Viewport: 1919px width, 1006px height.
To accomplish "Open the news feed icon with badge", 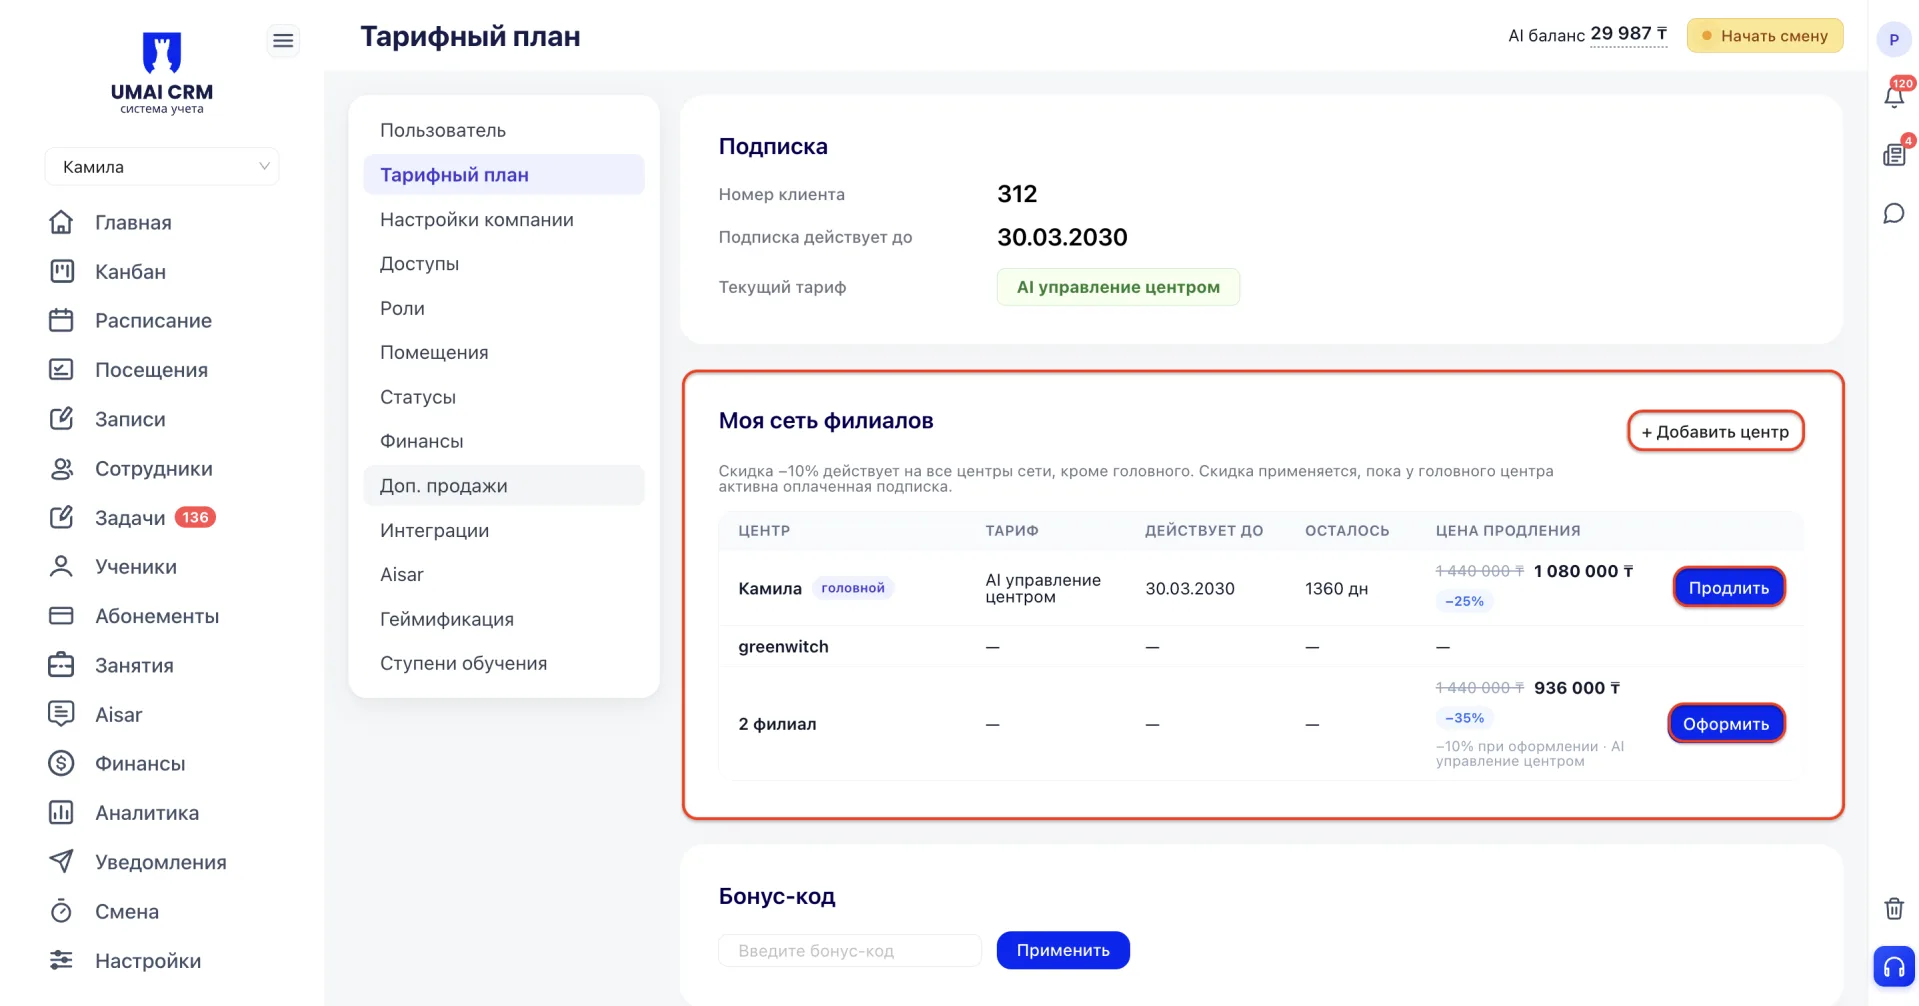I will point(1894,154).
